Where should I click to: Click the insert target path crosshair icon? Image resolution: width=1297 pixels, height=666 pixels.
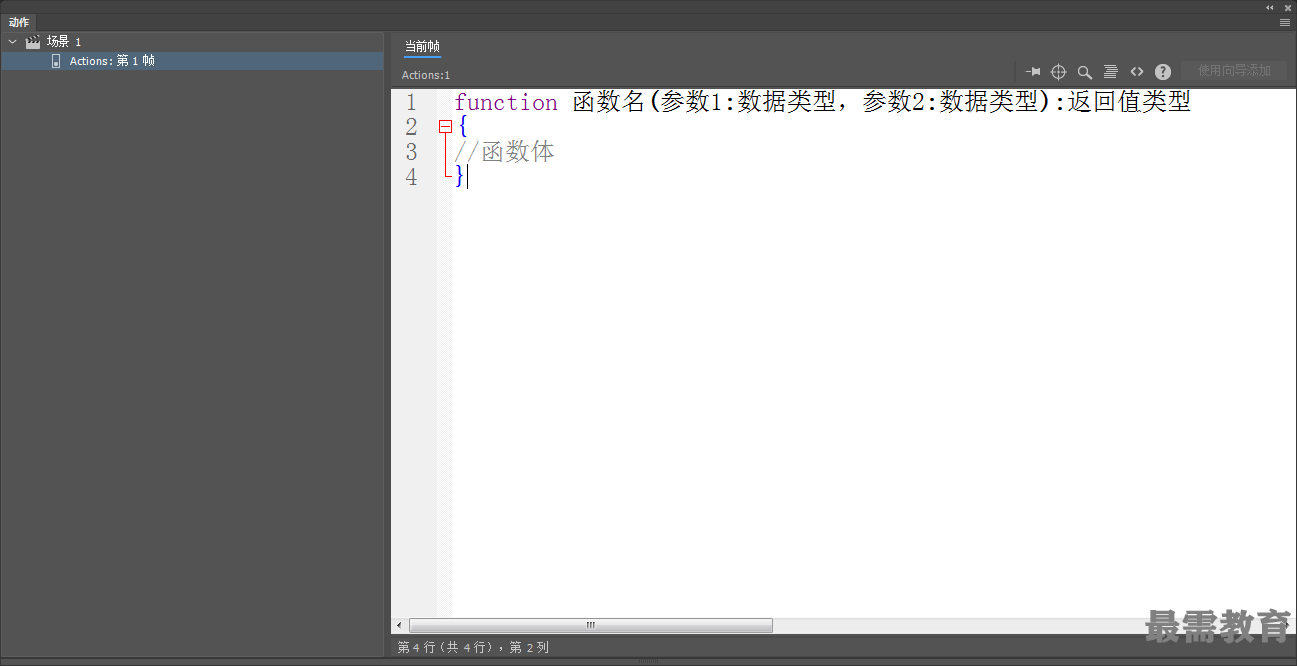pos(1059,71)
